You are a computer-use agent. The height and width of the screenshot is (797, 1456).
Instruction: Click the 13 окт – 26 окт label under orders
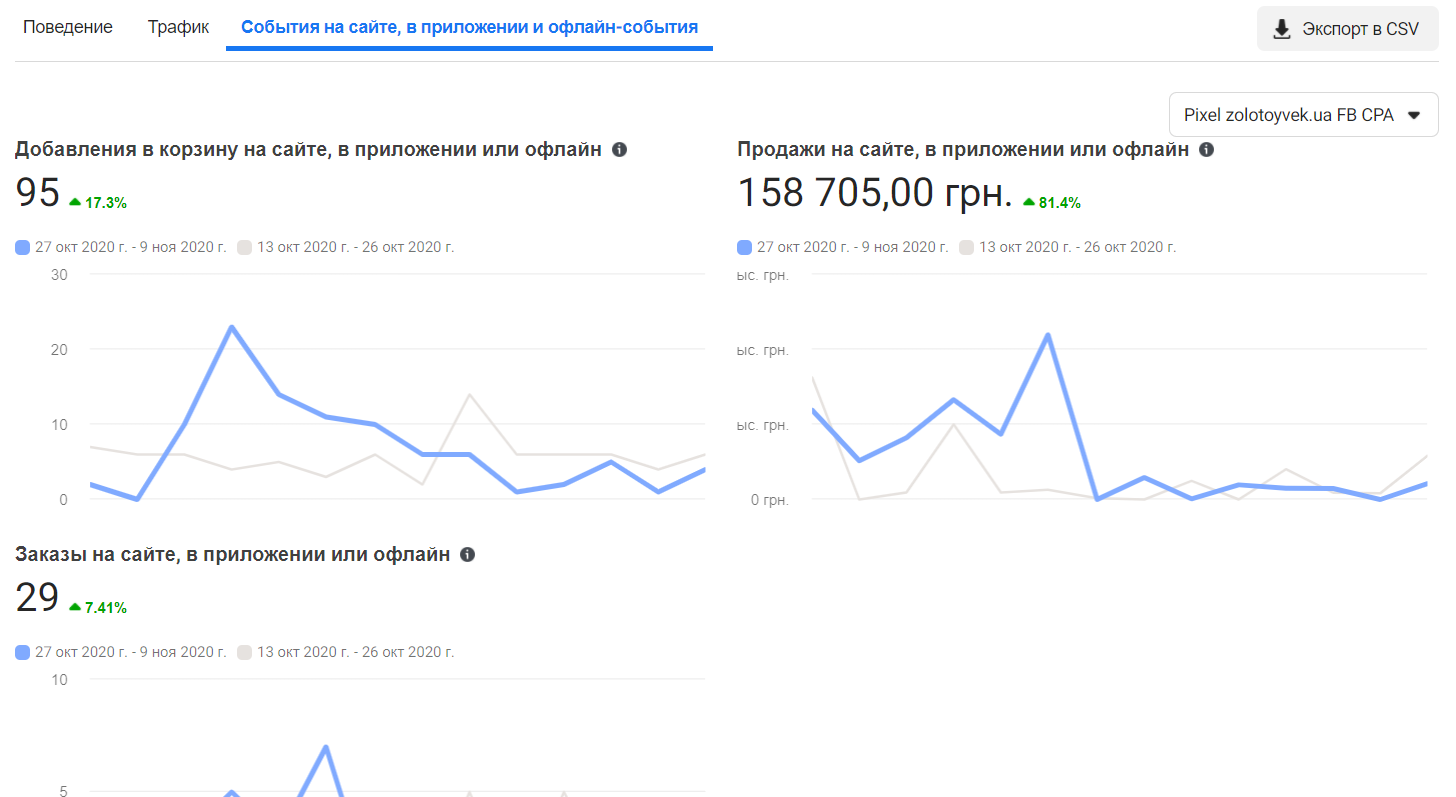[x=355, y=652]
